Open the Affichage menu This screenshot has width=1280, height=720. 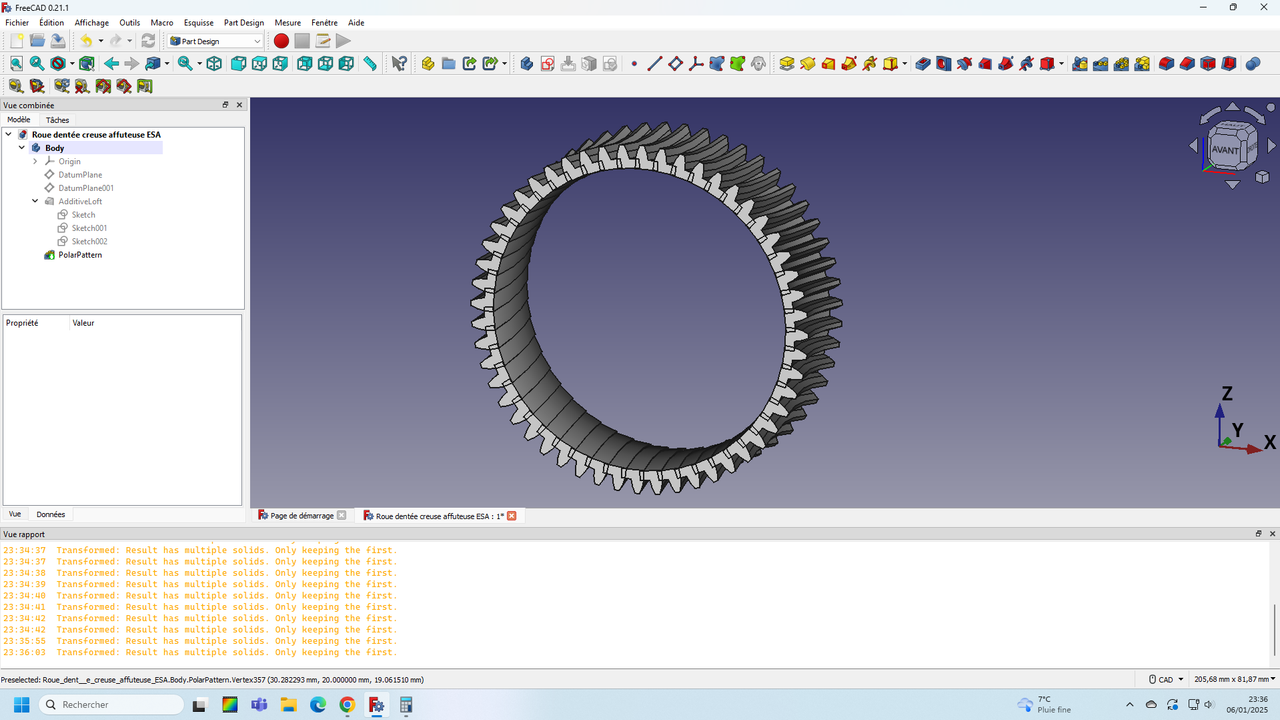click(92, 22)
